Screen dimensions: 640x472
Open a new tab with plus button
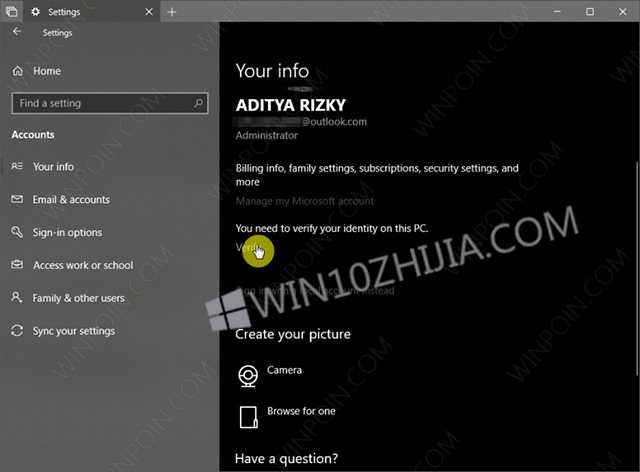pos(172,11)
